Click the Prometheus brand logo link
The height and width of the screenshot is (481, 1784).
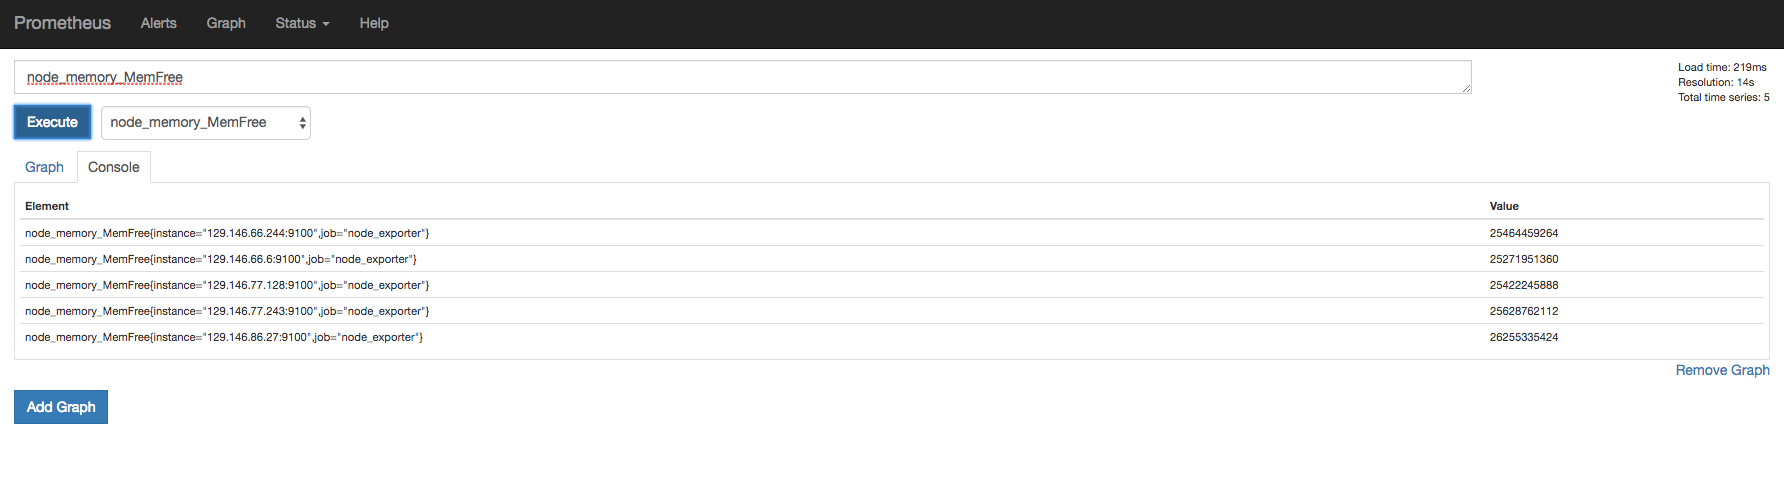[x=62, y=23]
